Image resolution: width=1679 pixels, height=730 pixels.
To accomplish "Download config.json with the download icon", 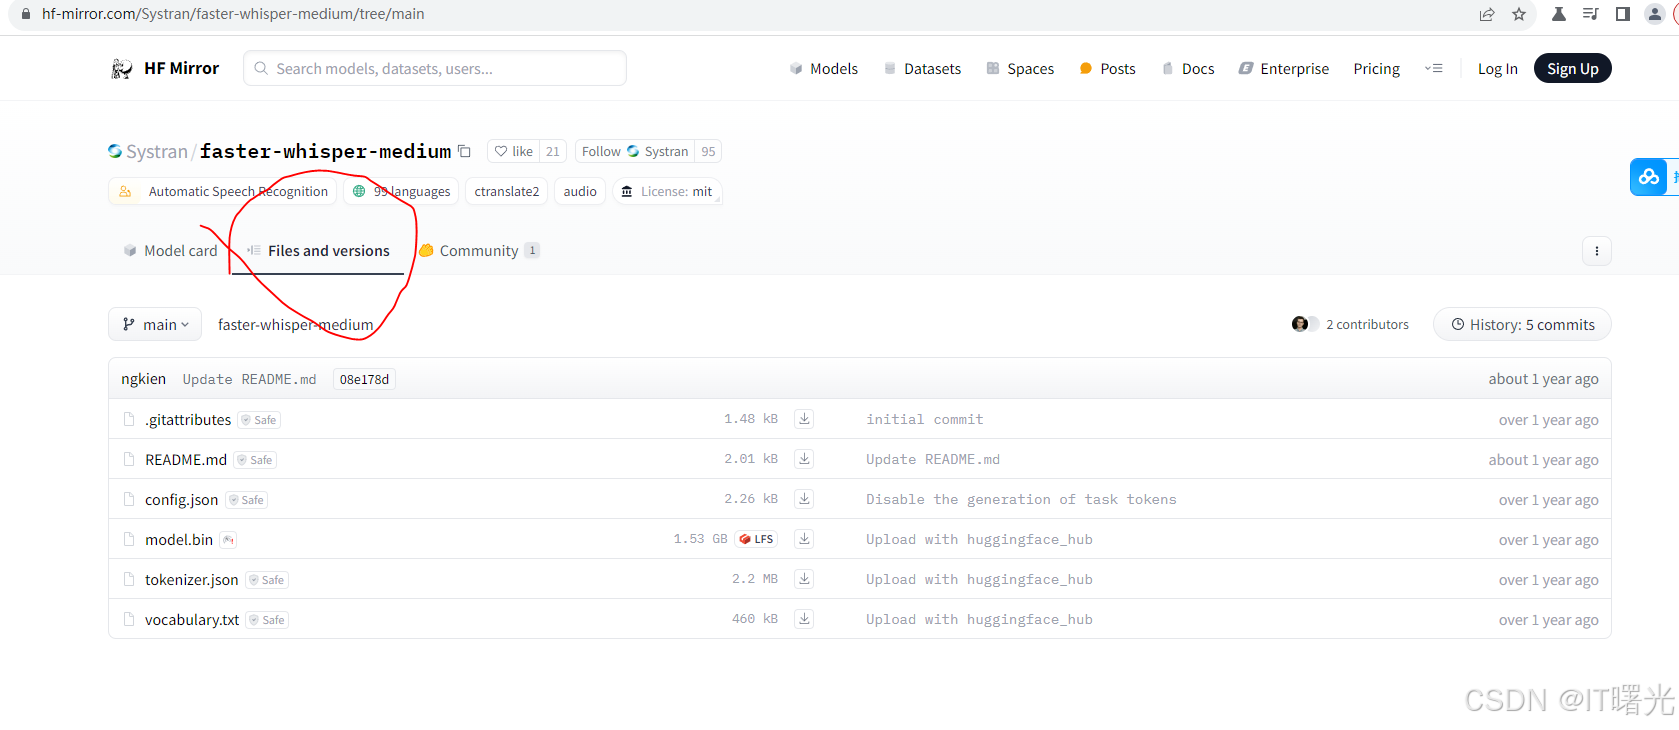I will click(804, 499).
